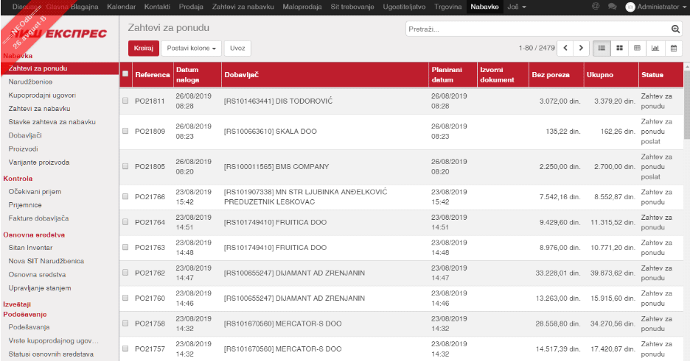Open the Kalendar menu

tap(121, 7)
